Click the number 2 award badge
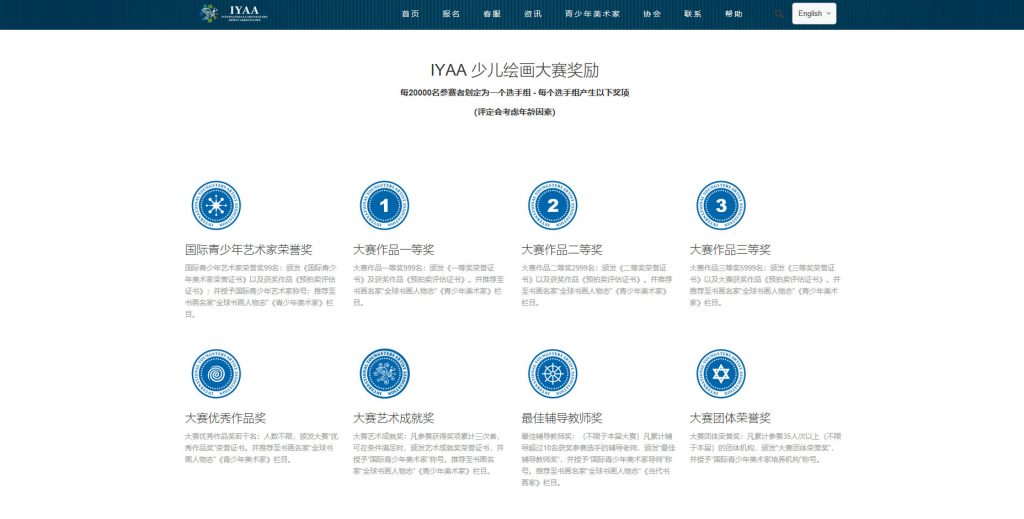This screenshot has width=1024, height=519. pyautogui.click(x=552, y=206)
